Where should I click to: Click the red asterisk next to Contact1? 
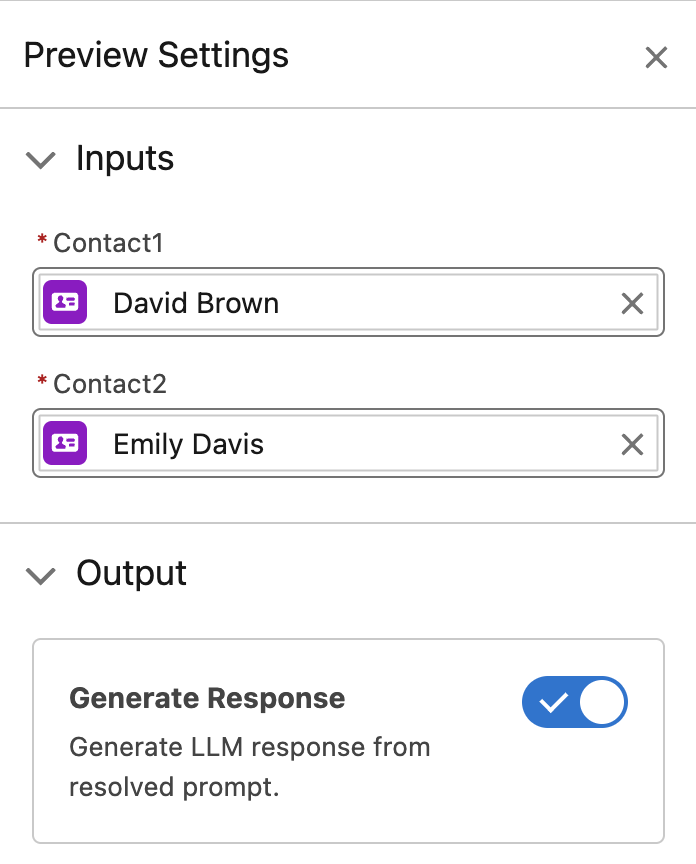(x=42, y=241)
